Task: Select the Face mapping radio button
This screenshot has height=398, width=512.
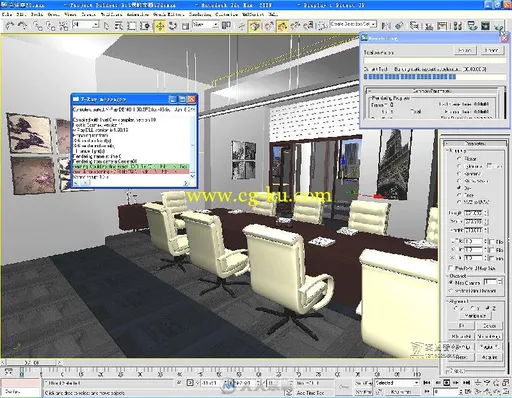Action: (x=459, y=195)
